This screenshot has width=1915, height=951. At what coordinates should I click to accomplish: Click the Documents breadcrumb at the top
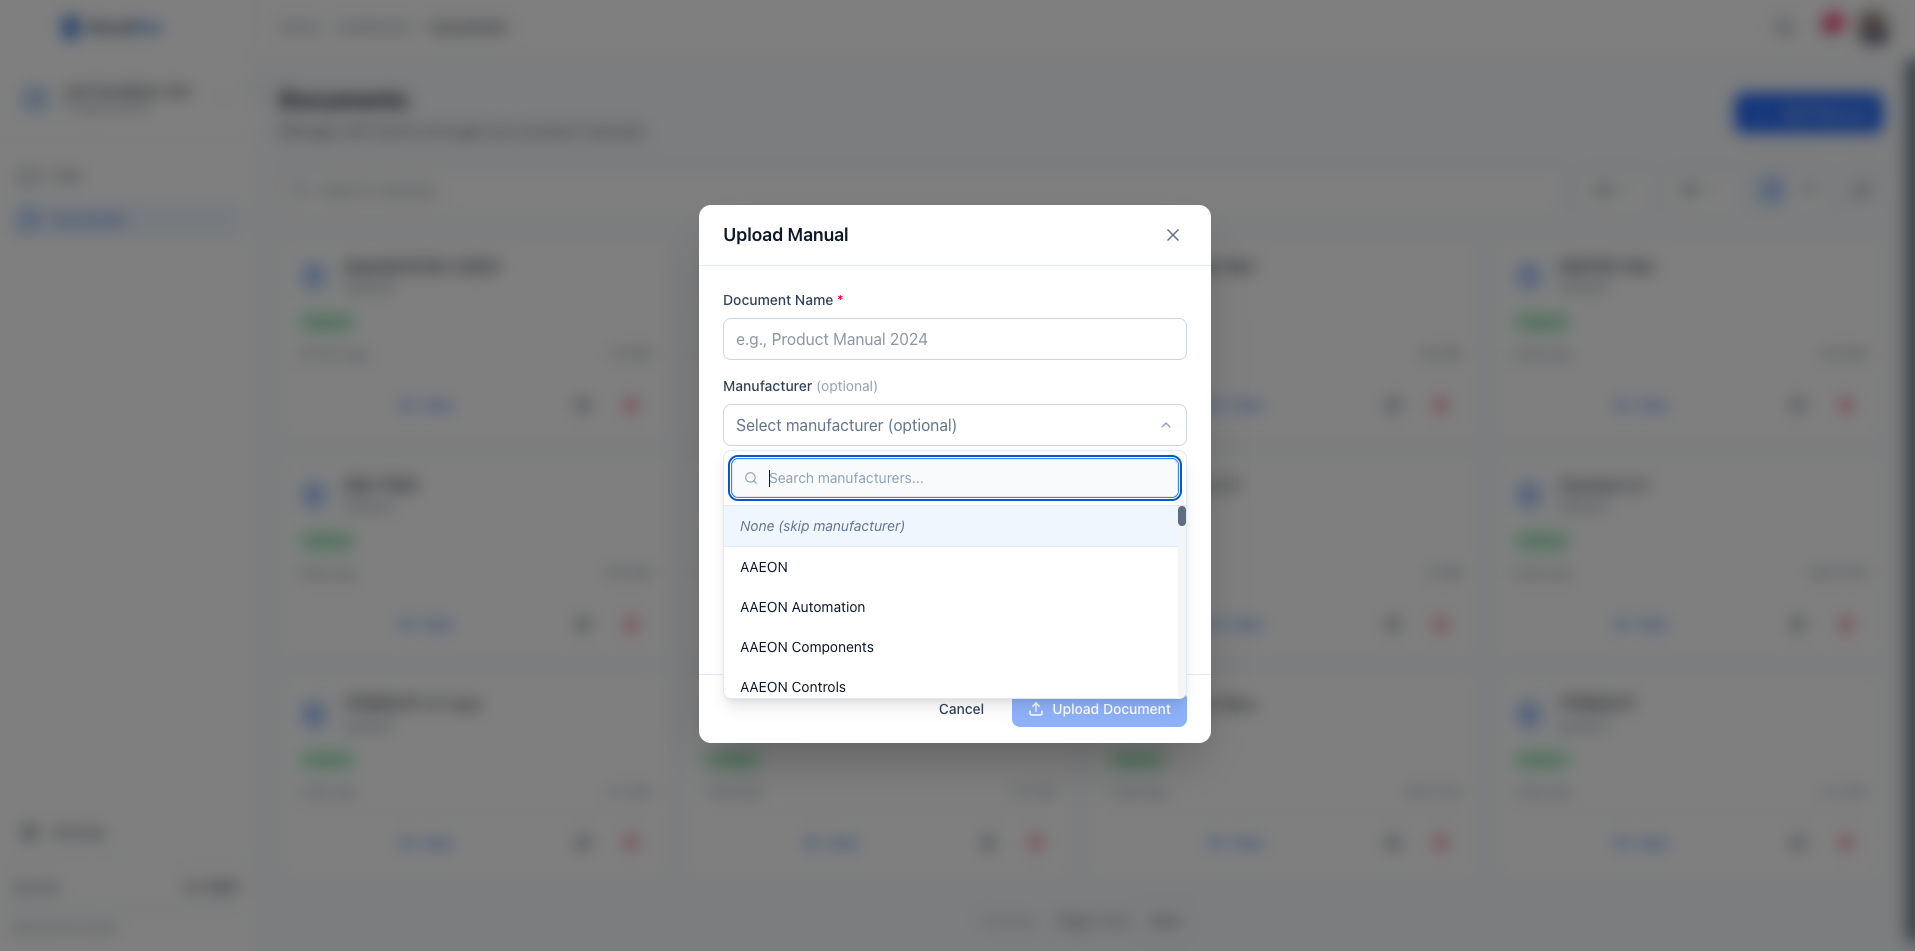(468, 27)
